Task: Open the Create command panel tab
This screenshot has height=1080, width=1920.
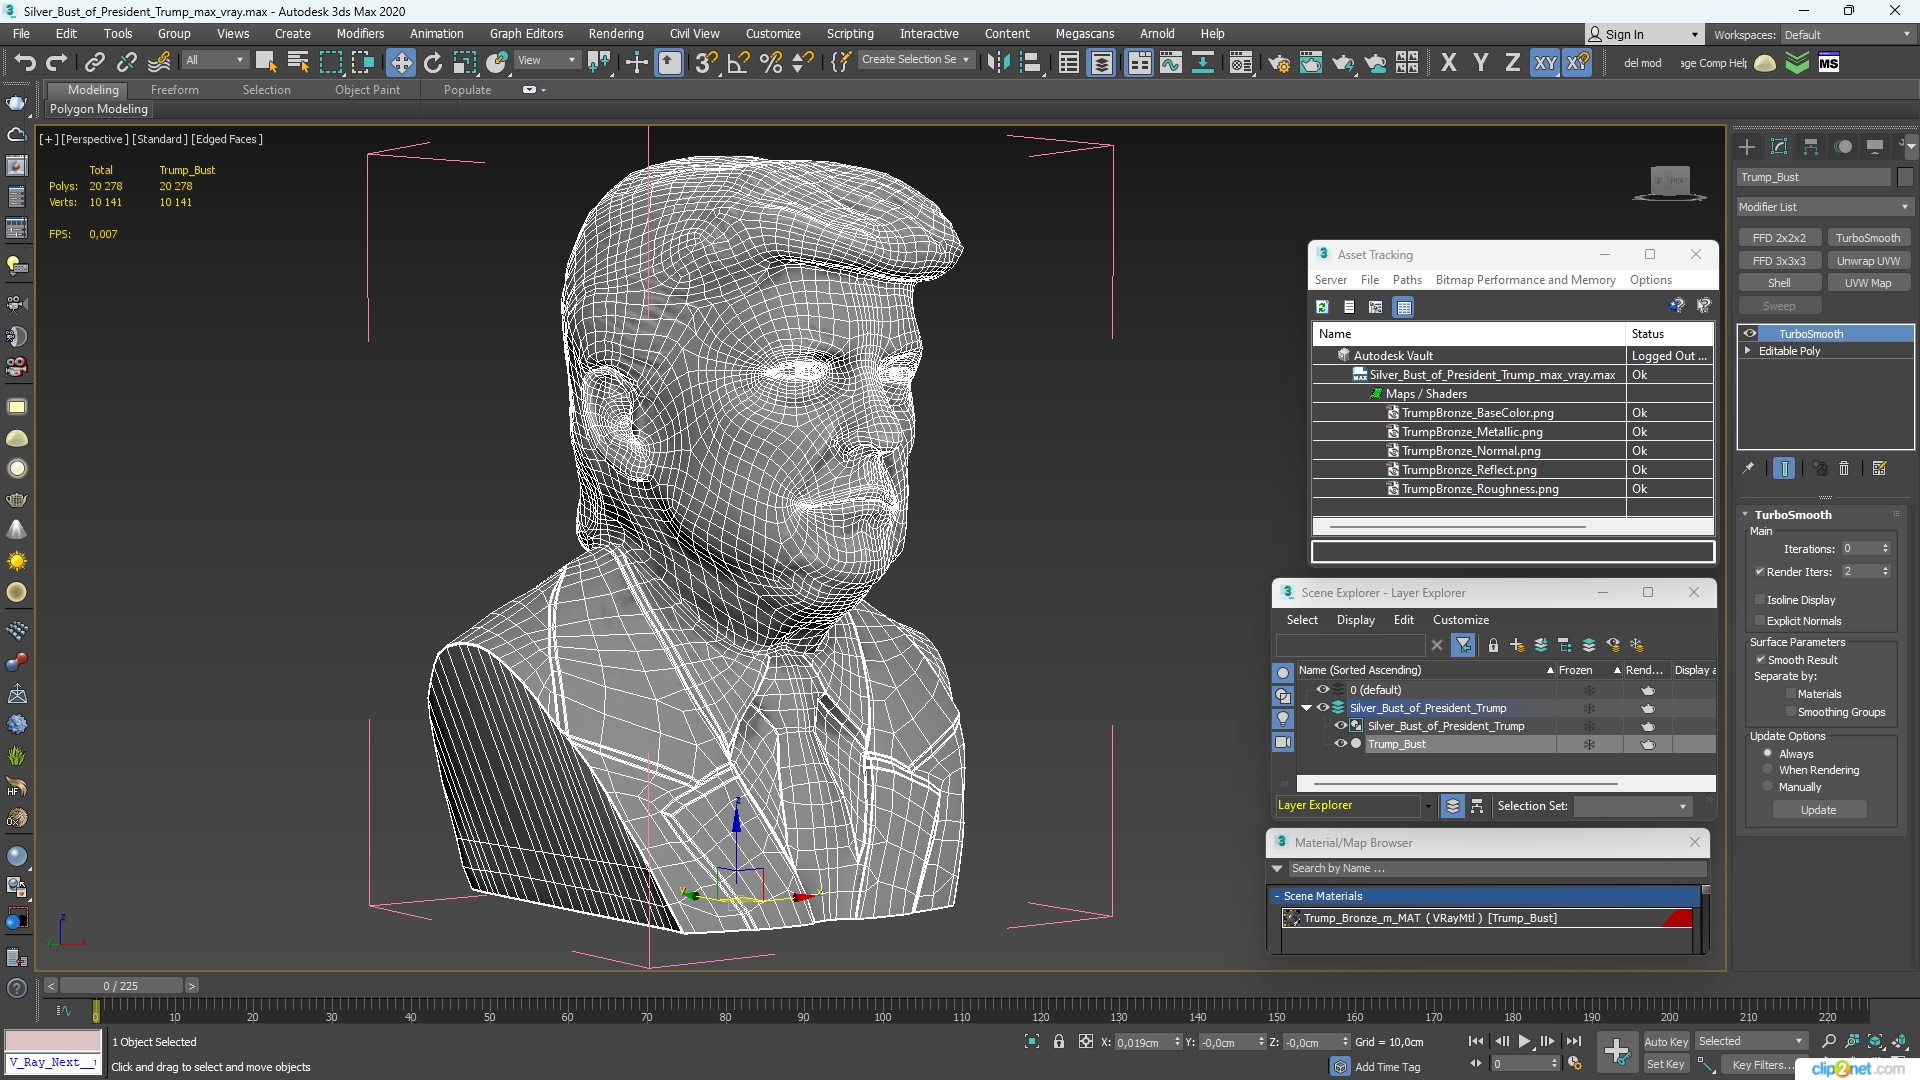Action: pos(1747,147)
